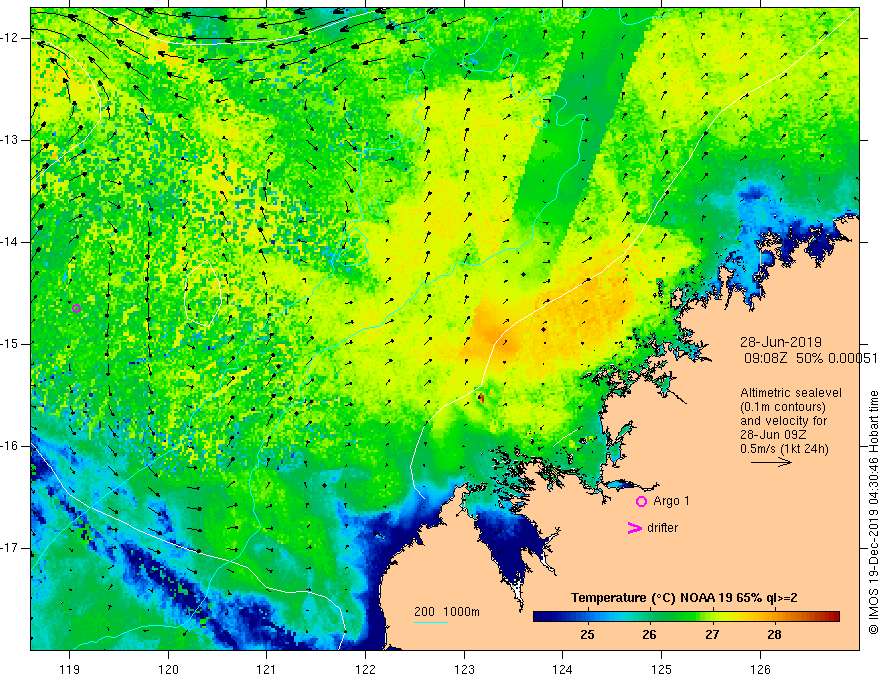Click the closed white sea-level contour oval
This screenshot has height=680, width=880.
click(x=203, y=293)
